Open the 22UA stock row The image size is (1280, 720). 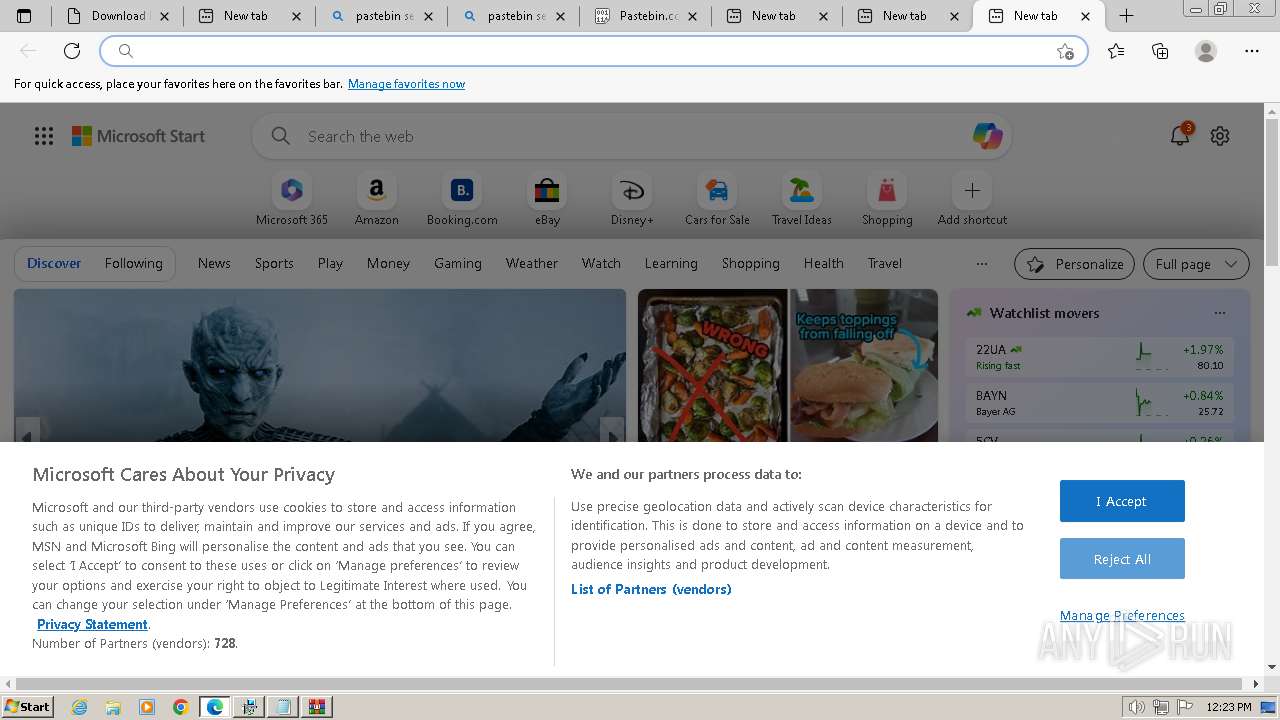1099,357
